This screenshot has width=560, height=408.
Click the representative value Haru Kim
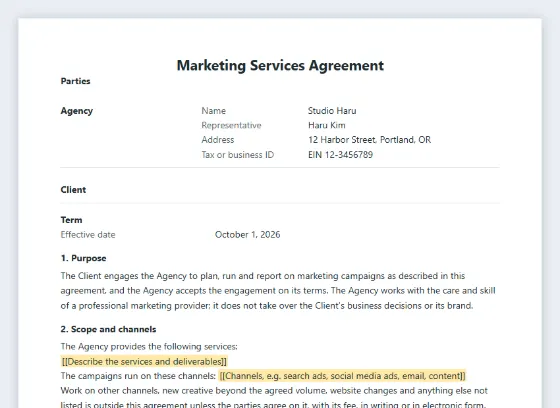click(x=327, y=125)
